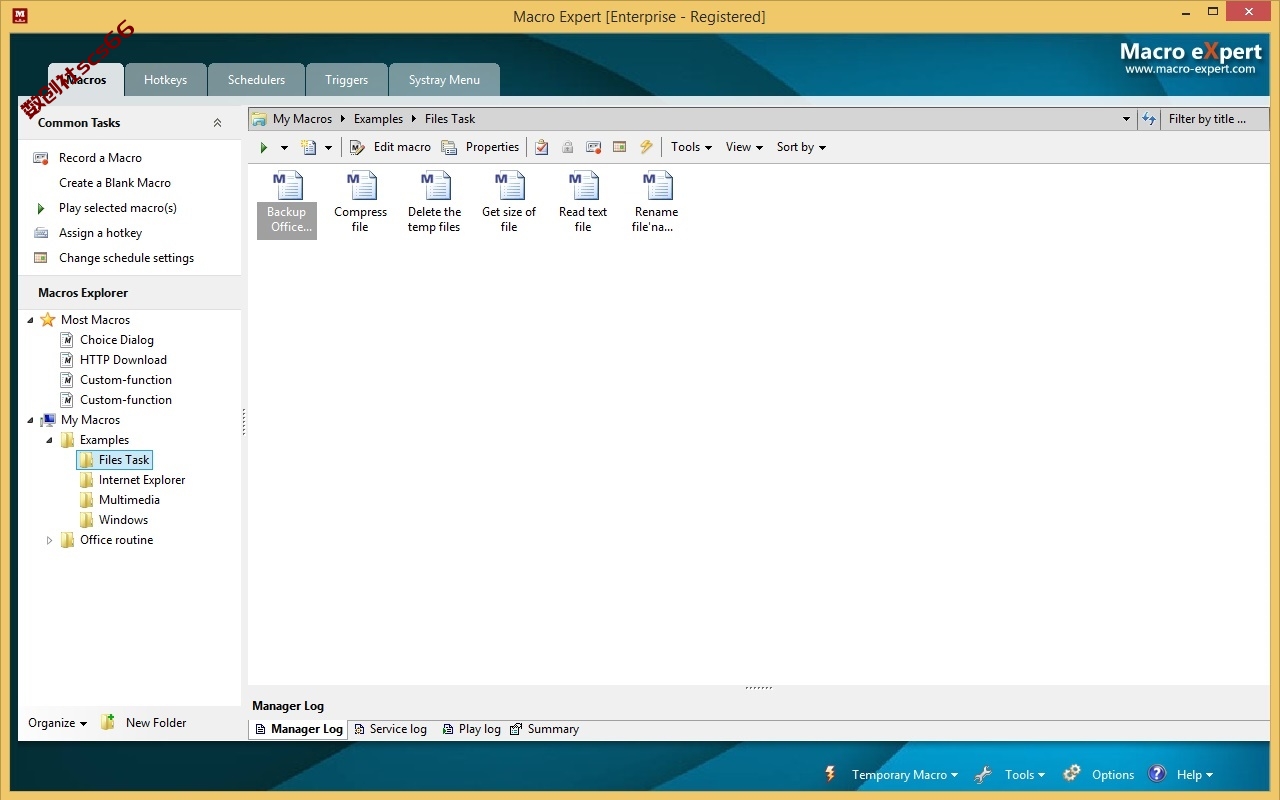Open Options with the gear icon
Image resolution: width=1280 pixels, height=800 pixels.
click(x=1098, y=774)
